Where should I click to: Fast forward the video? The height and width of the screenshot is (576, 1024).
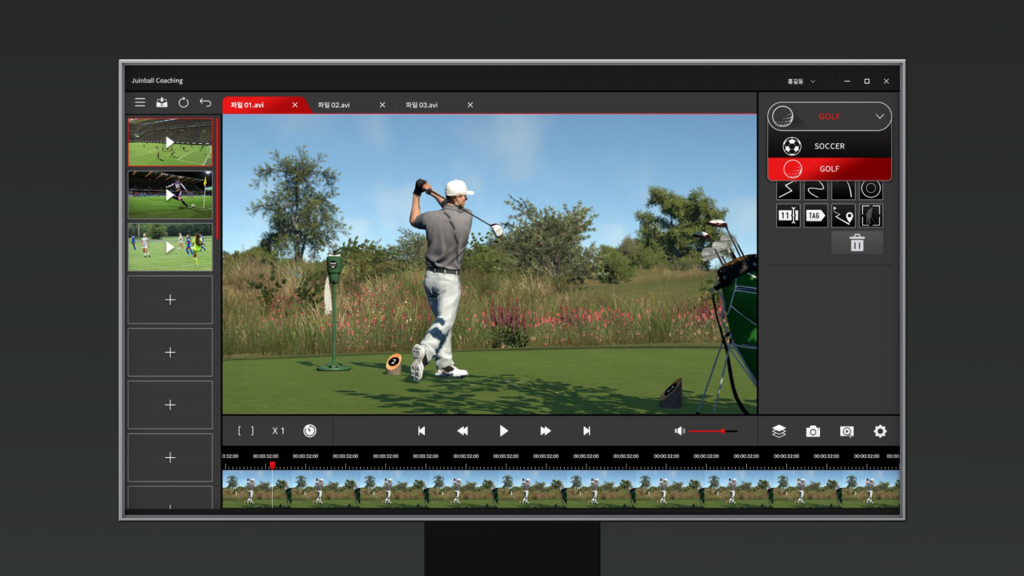pyautogui.click(x=545, y=431)
